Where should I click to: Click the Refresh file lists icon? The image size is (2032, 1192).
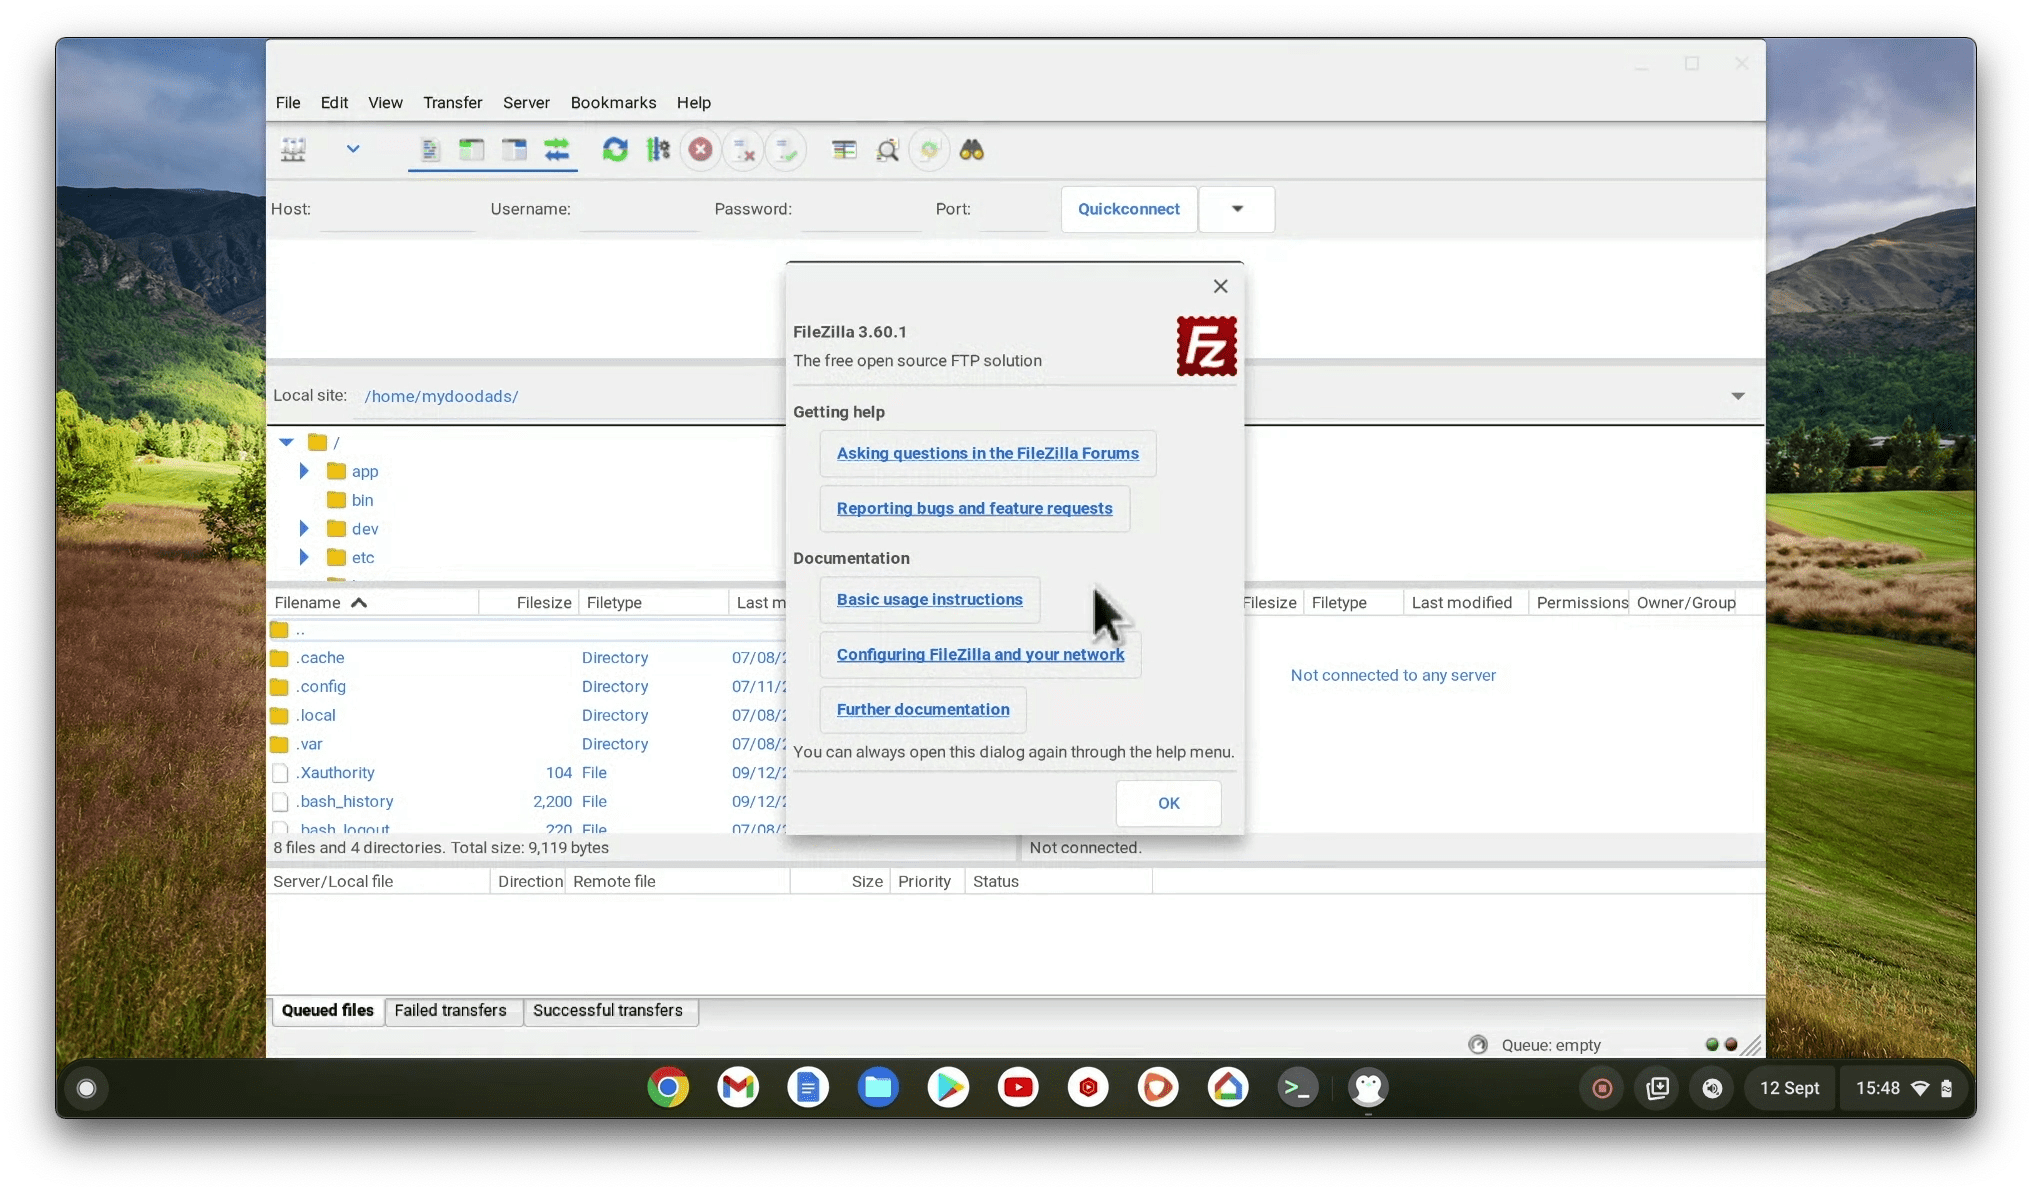pyautogui.click(x=615, y=150)
